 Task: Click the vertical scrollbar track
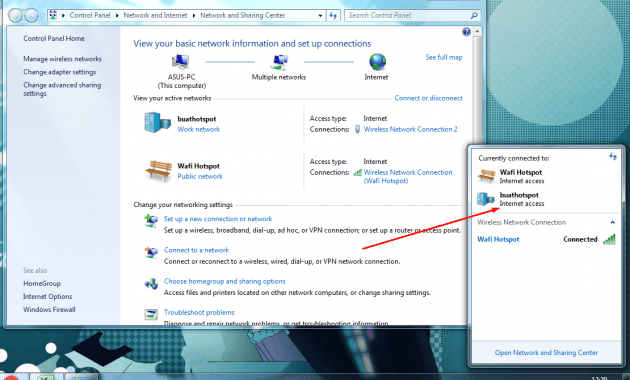477,181
